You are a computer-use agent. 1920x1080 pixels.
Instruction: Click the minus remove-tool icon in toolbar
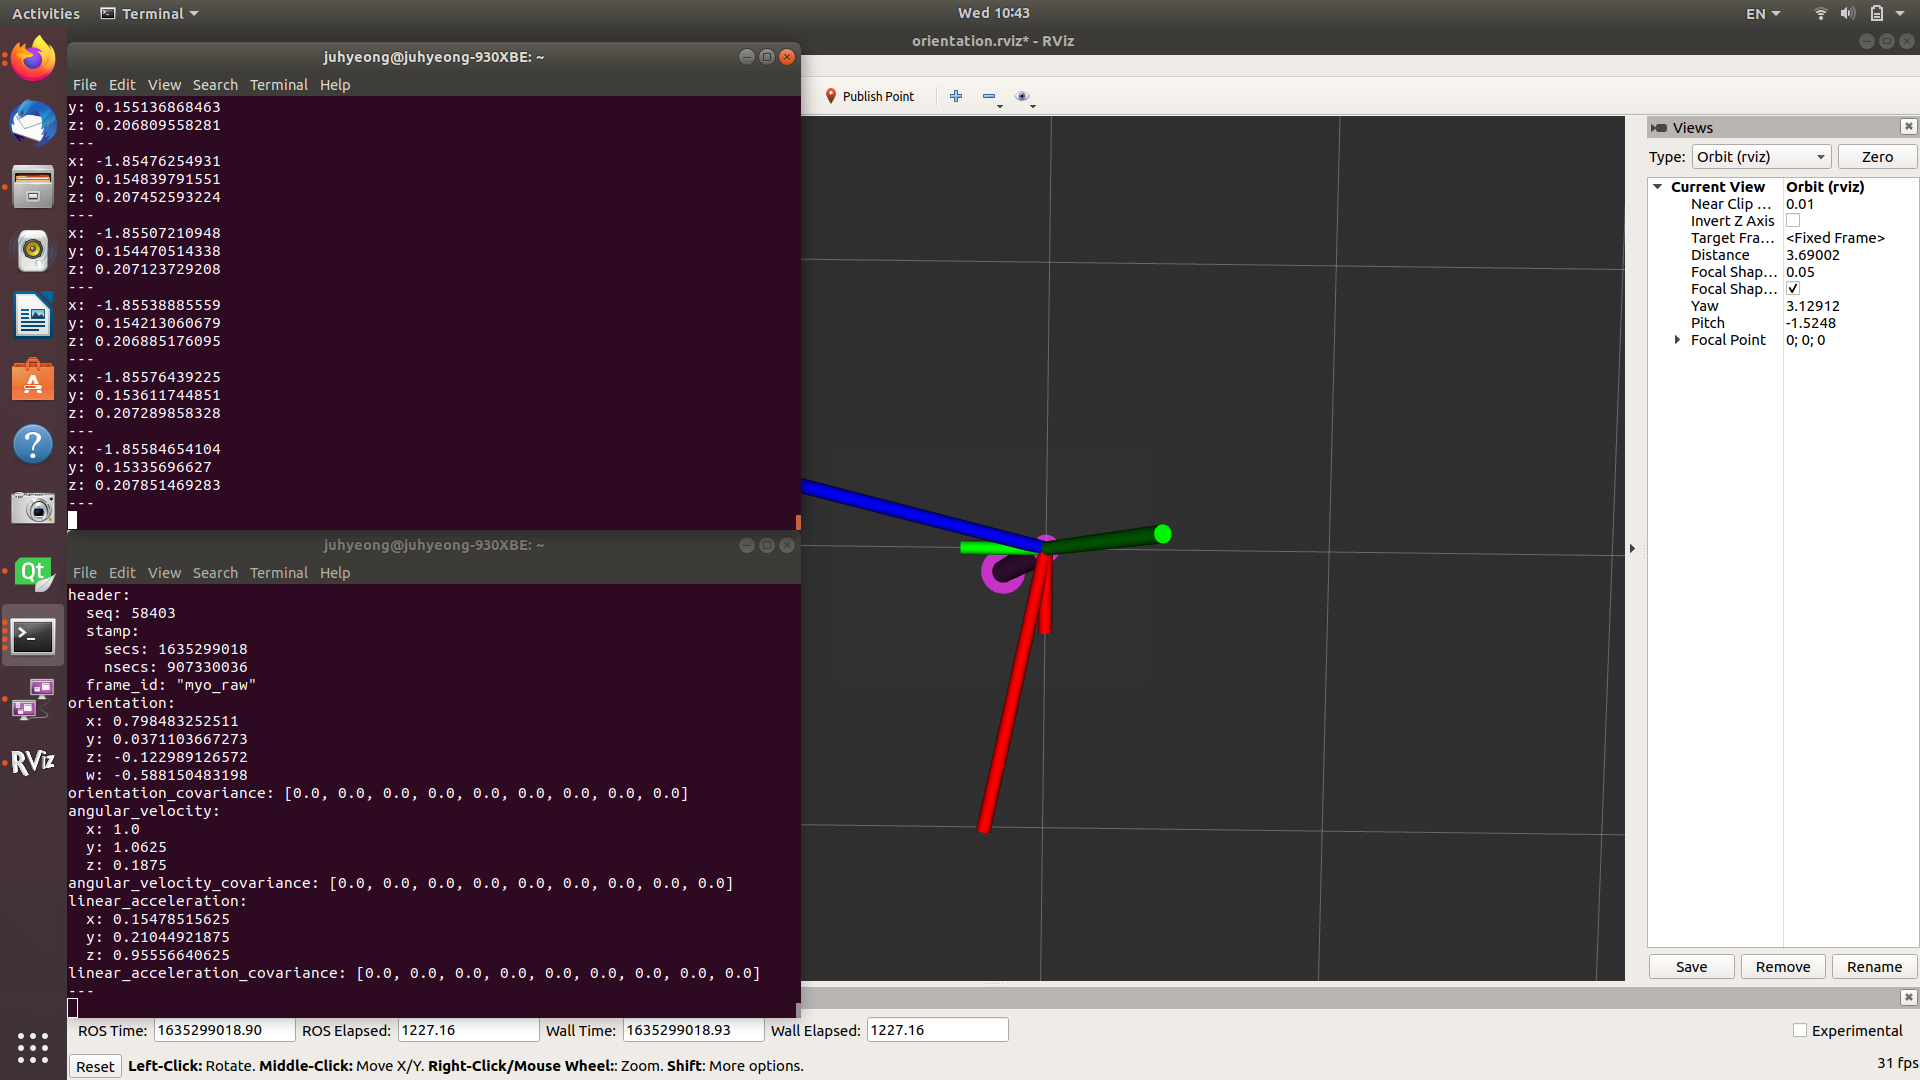point(989,96)
